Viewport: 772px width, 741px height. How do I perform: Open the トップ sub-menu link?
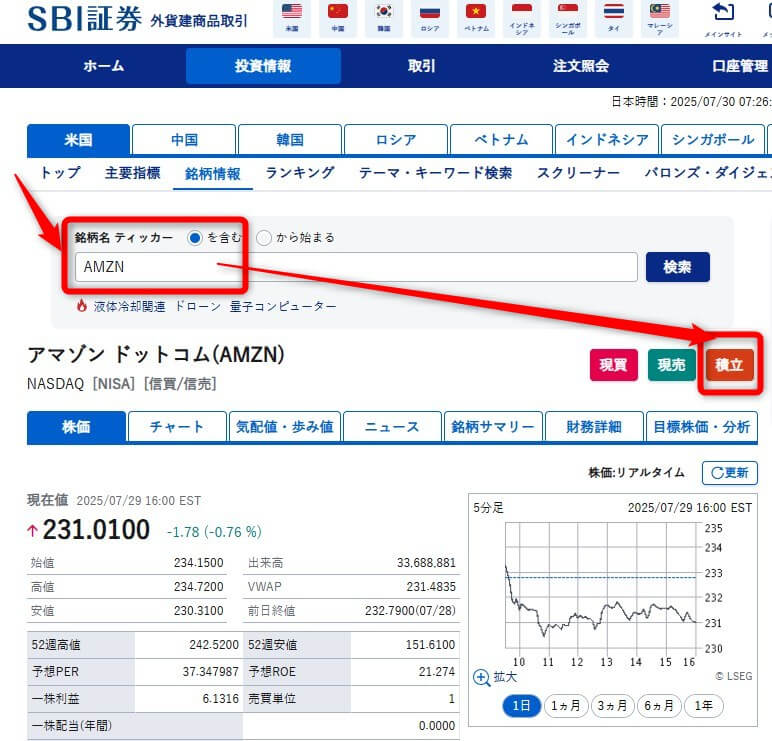click(60, 173)
